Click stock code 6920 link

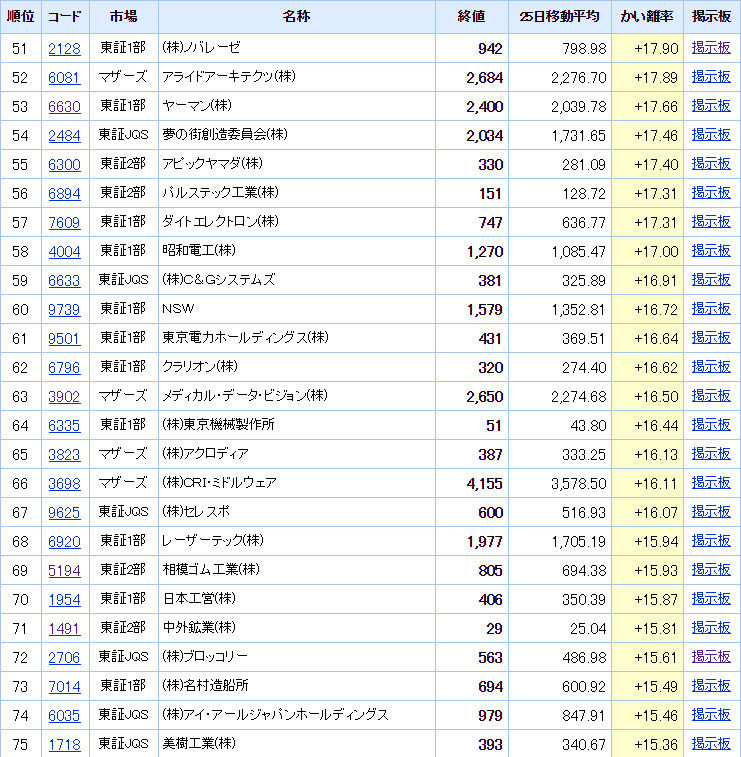pyautogui.click(x=64, y=541)
